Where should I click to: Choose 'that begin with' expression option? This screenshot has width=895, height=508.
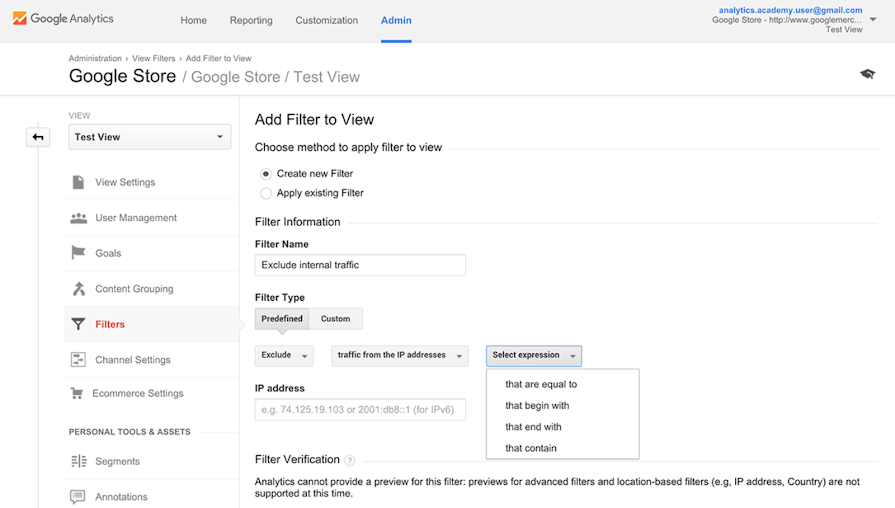coord(537,406)
